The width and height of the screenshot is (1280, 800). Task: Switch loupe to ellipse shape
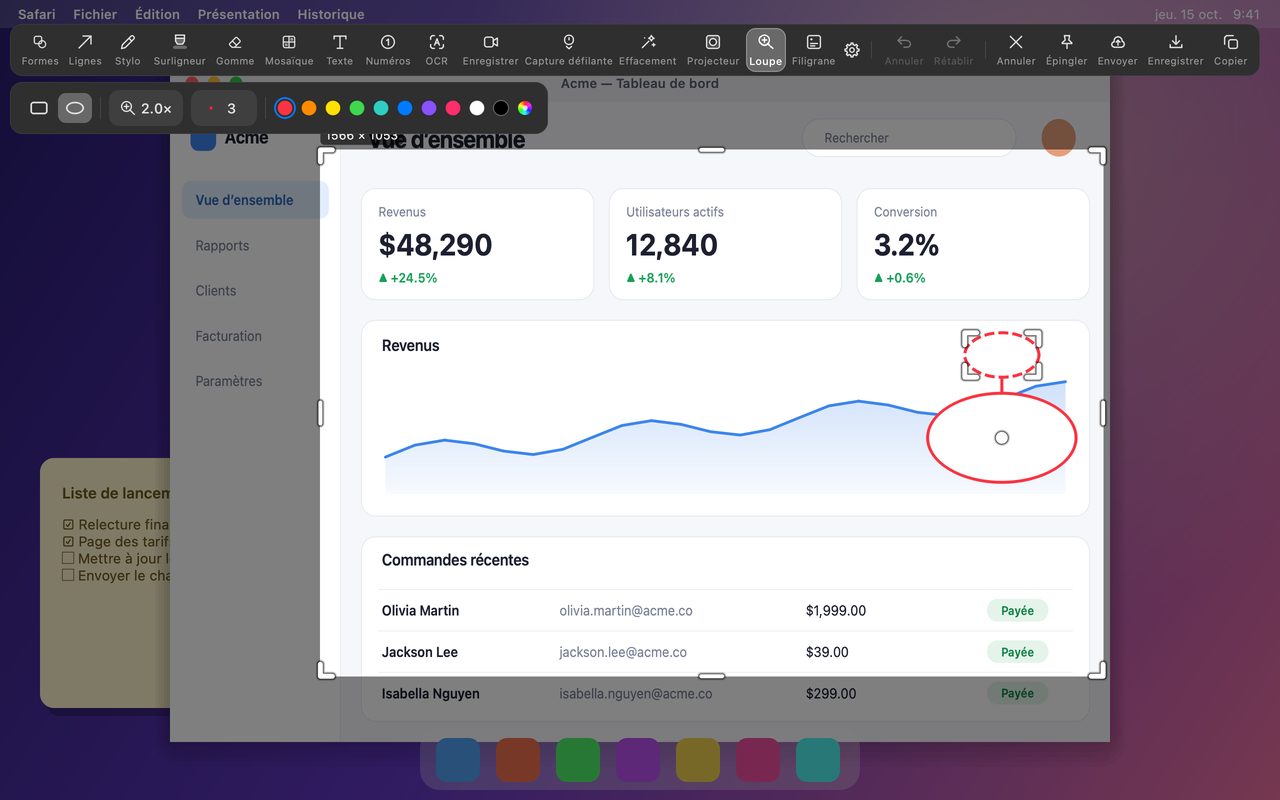click(x=75, y=108)
